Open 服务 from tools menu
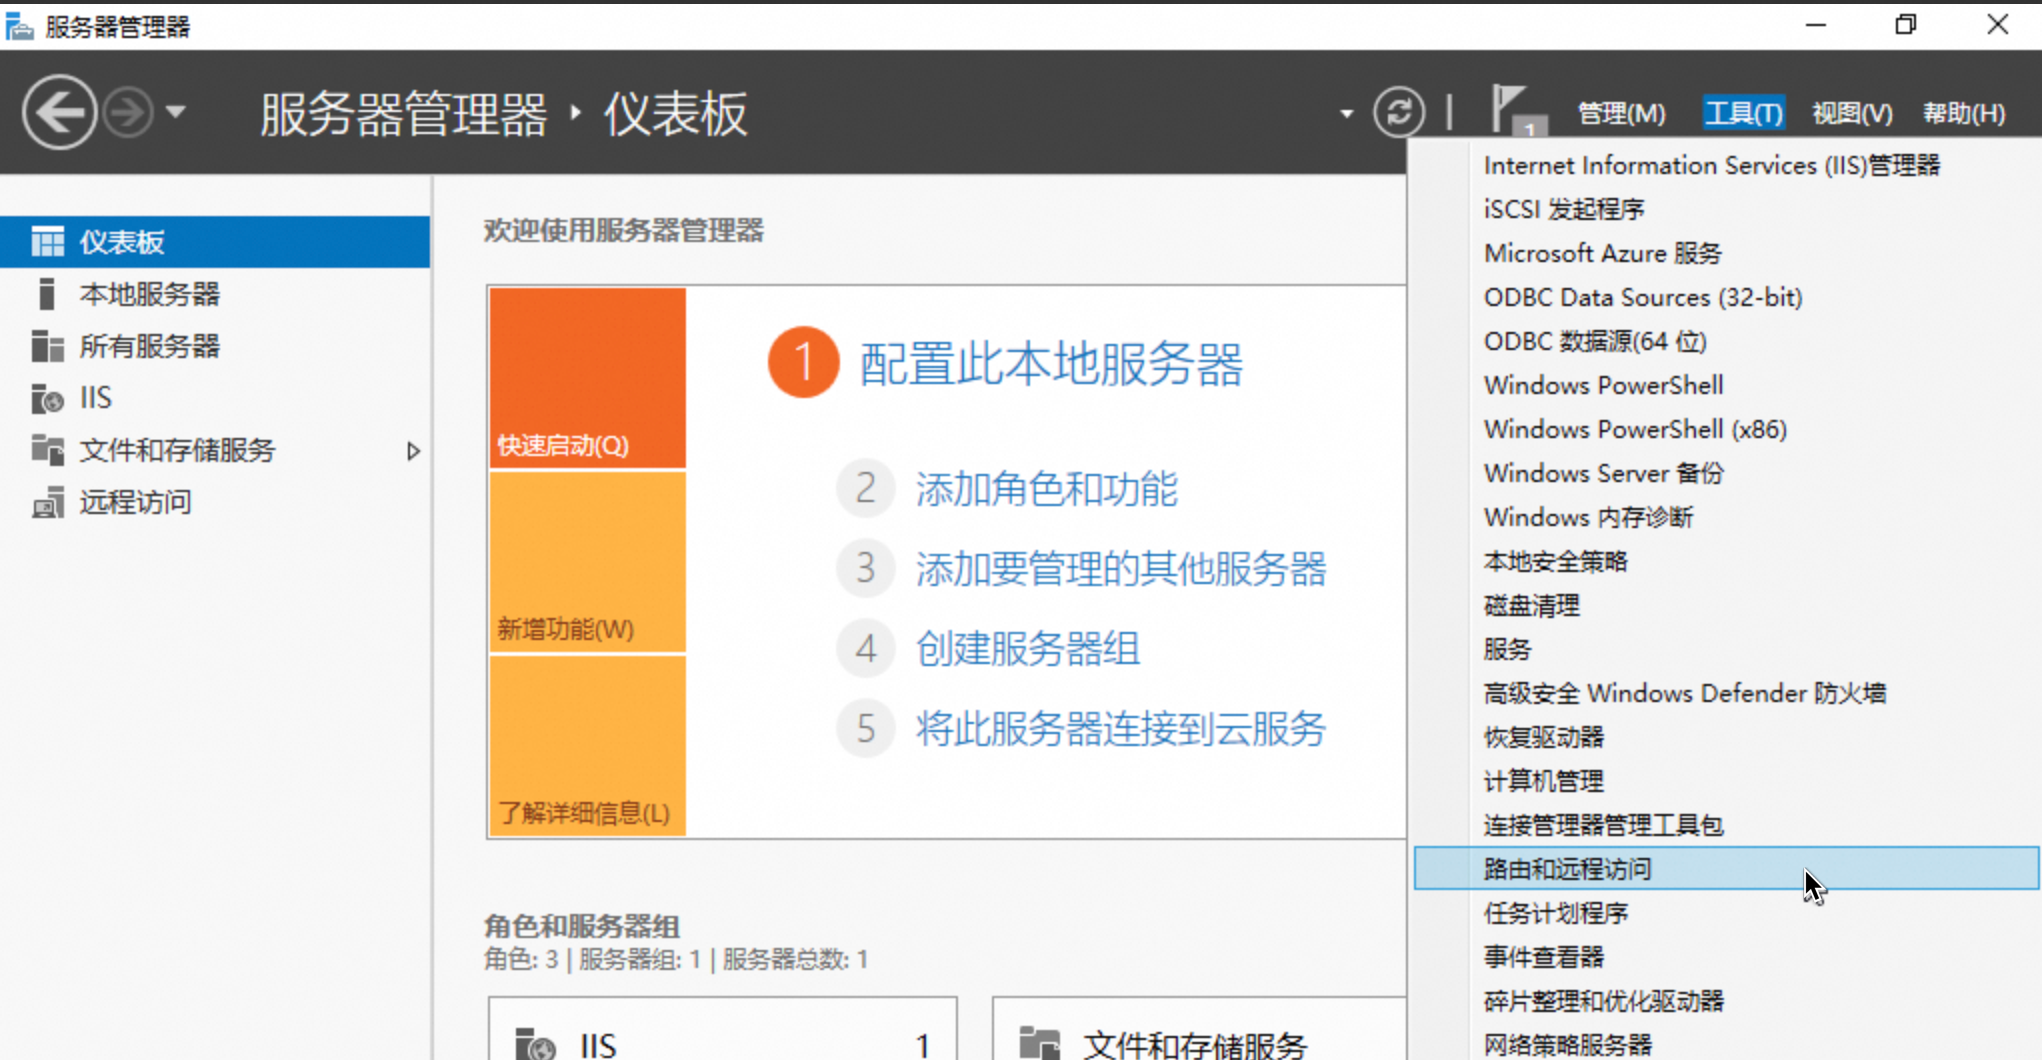 [x=1726, y=649]
